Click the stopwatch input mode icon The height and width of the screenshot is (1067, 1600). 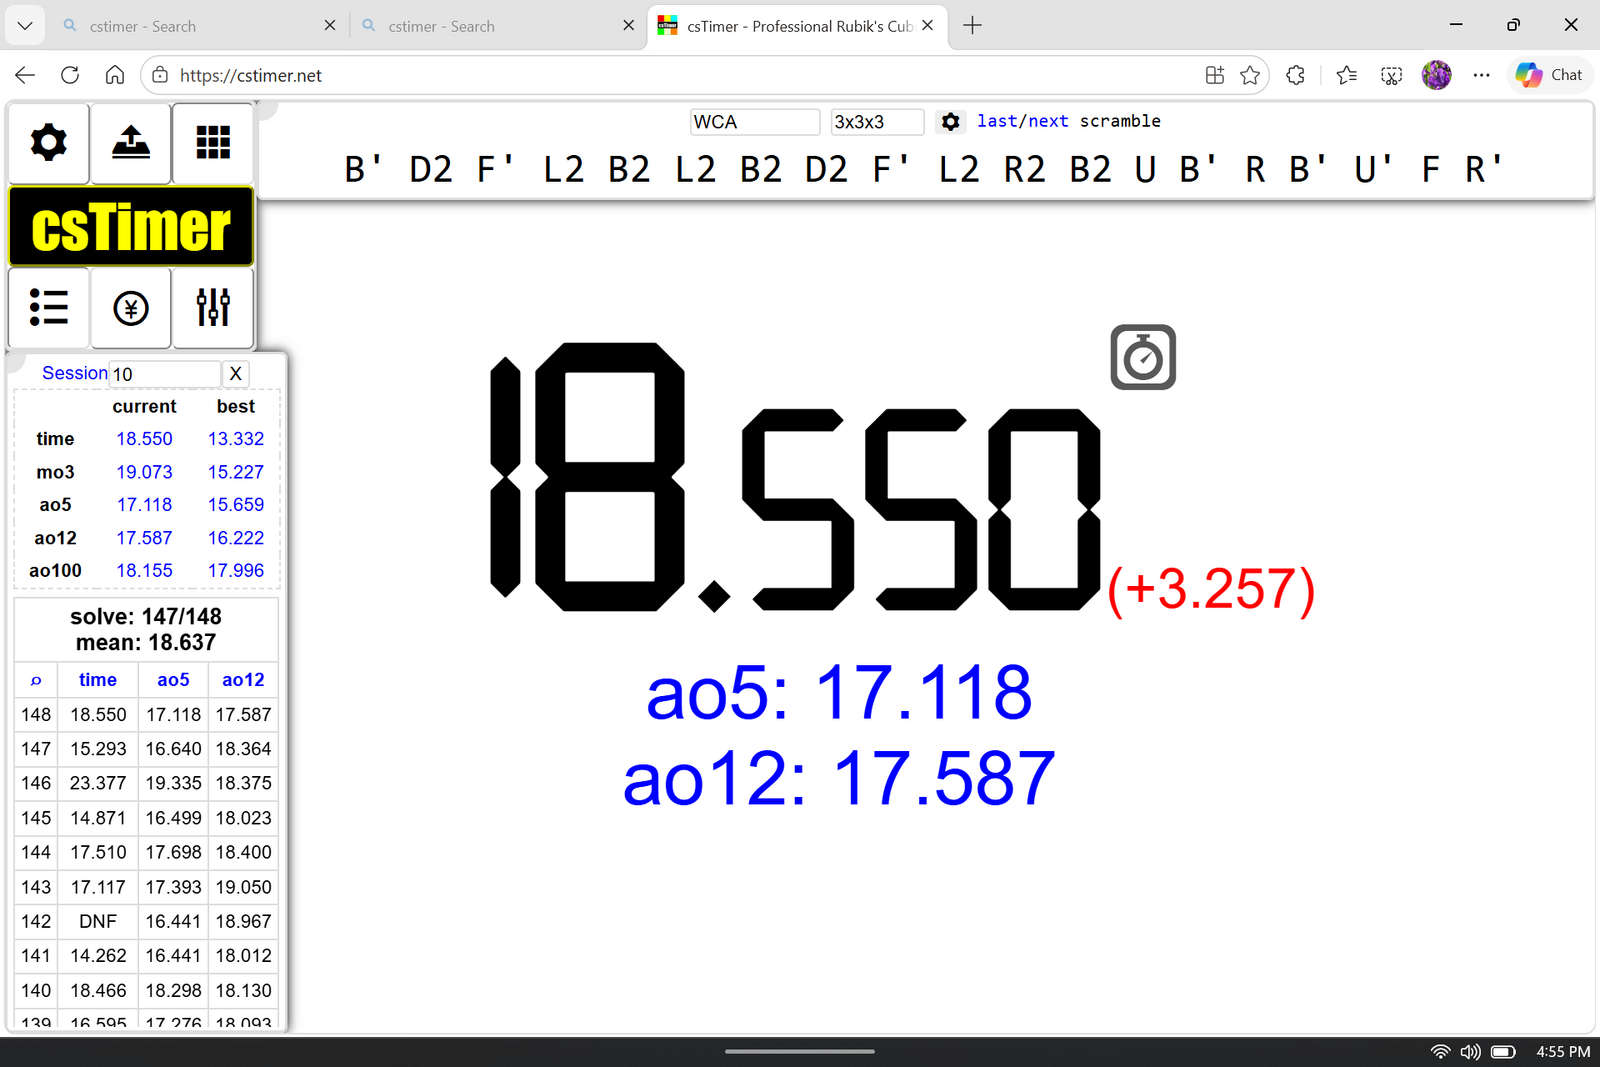pyautogui.click(x=1143, y=357)
